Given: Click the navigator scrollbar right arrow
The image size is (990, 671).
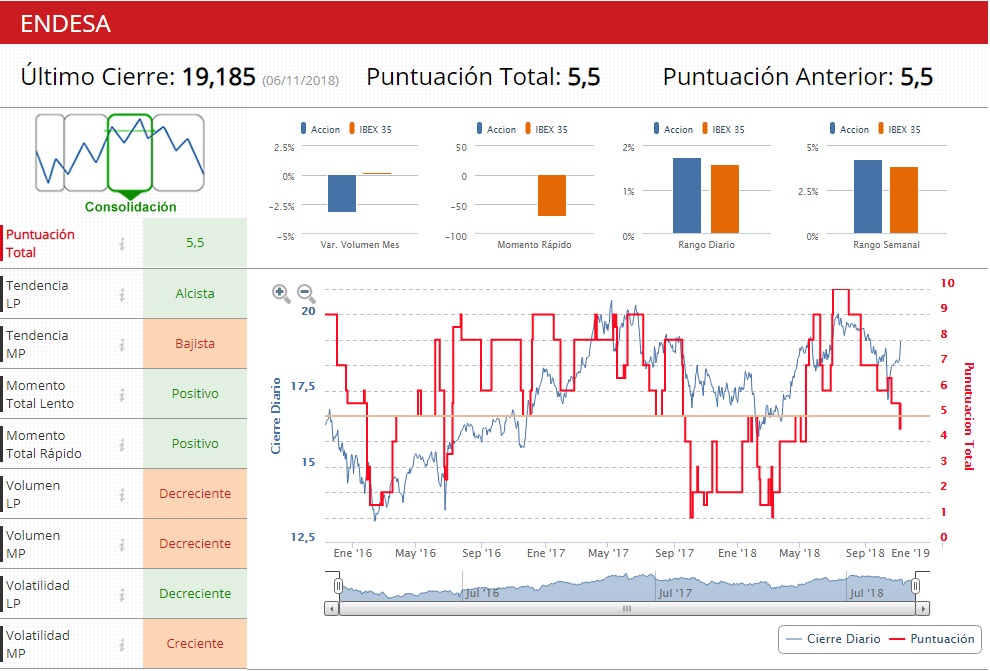Looking at the screenshot, I should click(923, 609).
